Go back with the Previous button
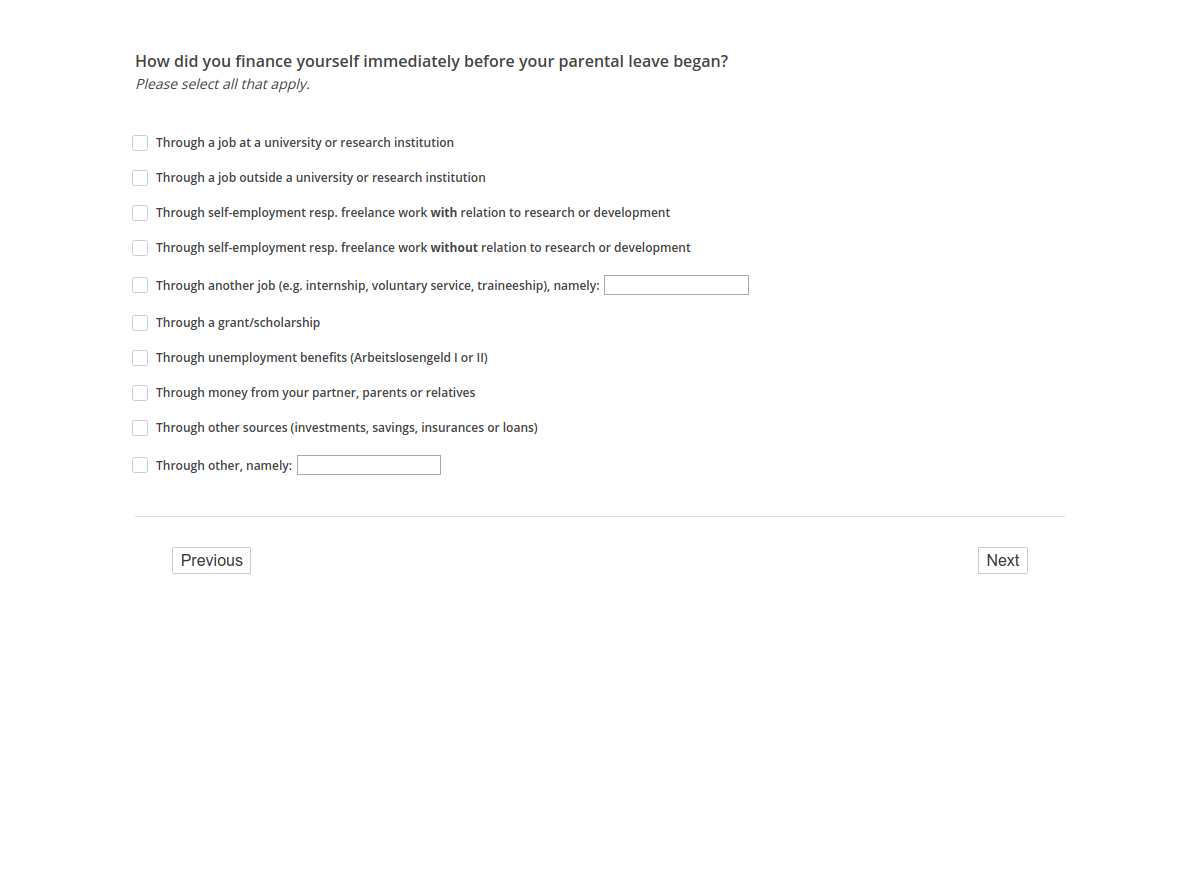This screenshot has height=882, width=1200. tap(211, 560)
